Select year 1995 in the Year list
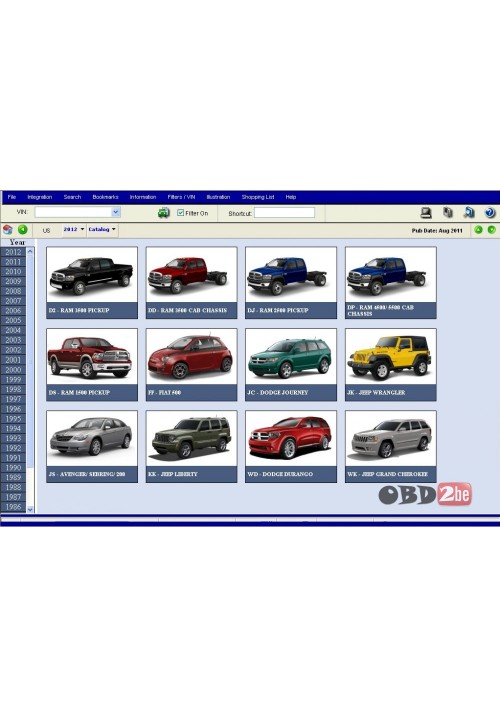This screenshot has width=500, height=717. tap(13, 419)
